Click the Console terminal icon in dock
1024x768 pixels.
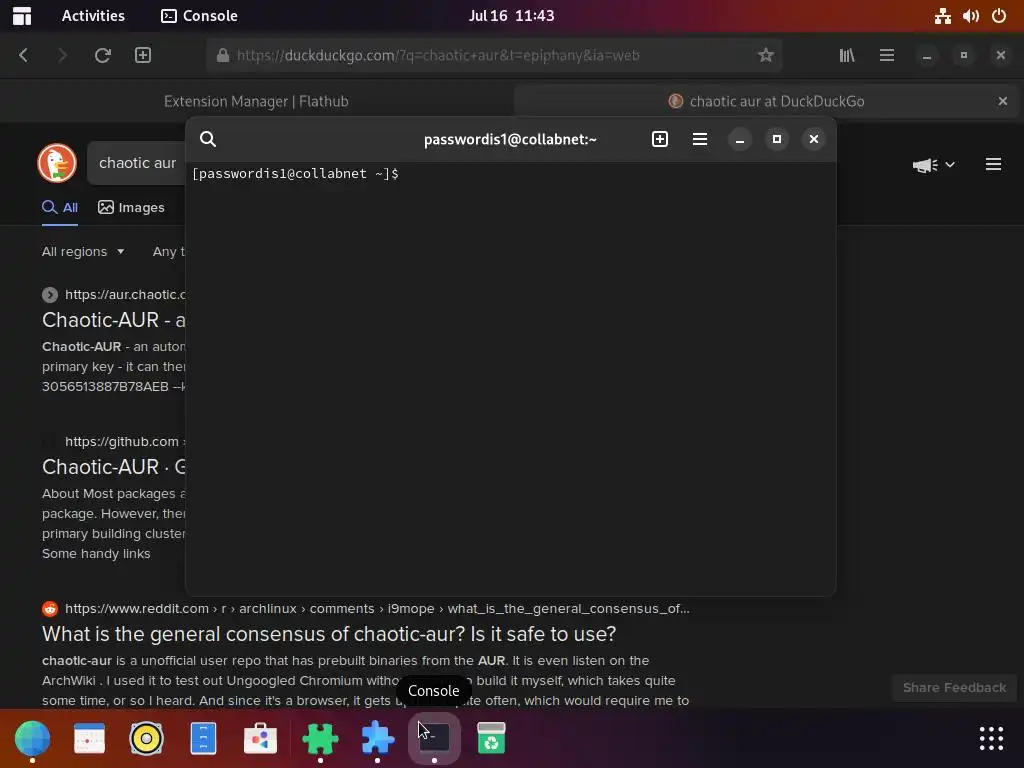pos(434,739)
